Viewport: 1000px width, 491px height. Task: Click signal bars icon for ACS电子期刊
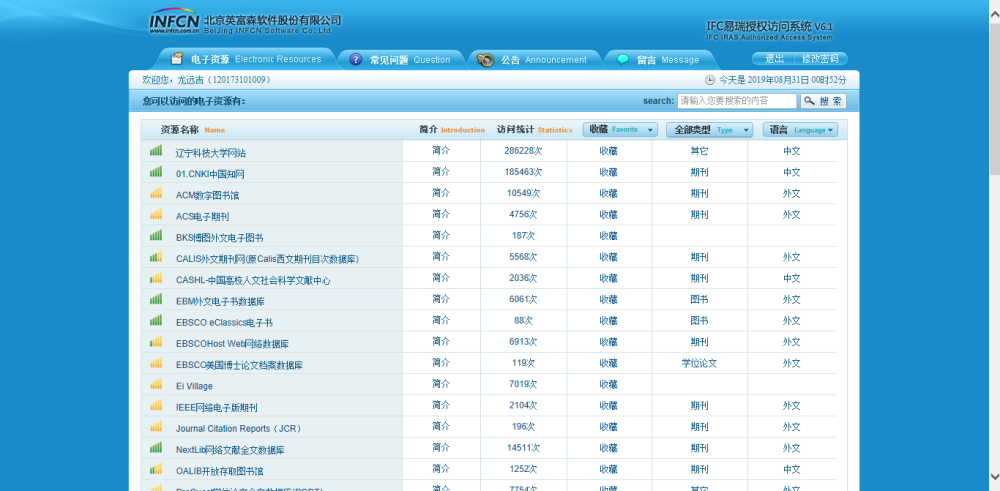pos(156,214)
